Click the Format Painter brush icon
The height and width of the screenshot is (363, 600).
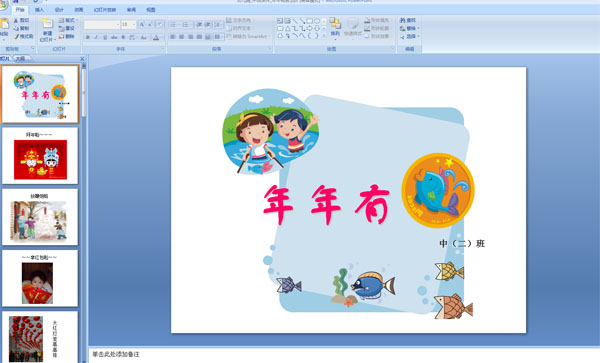pos(16,36)
